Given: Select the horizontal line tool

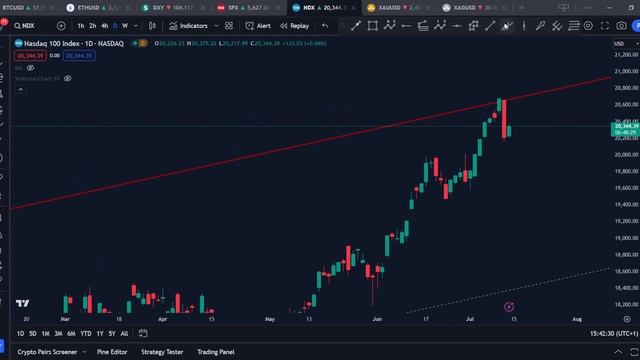Looking at the screenshot, I should click(x=406, y=26).
